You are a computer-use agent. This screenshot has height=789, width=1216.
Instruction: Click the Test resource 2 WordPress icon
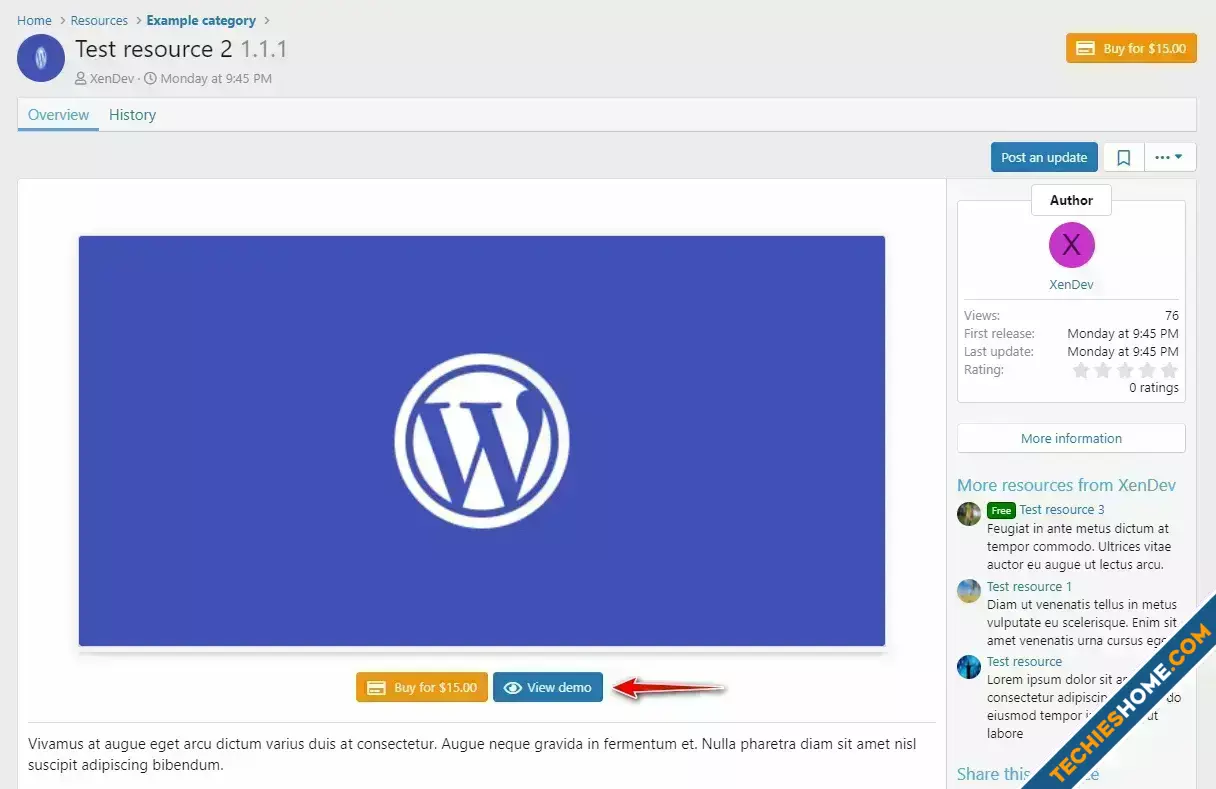coord(41,58)
